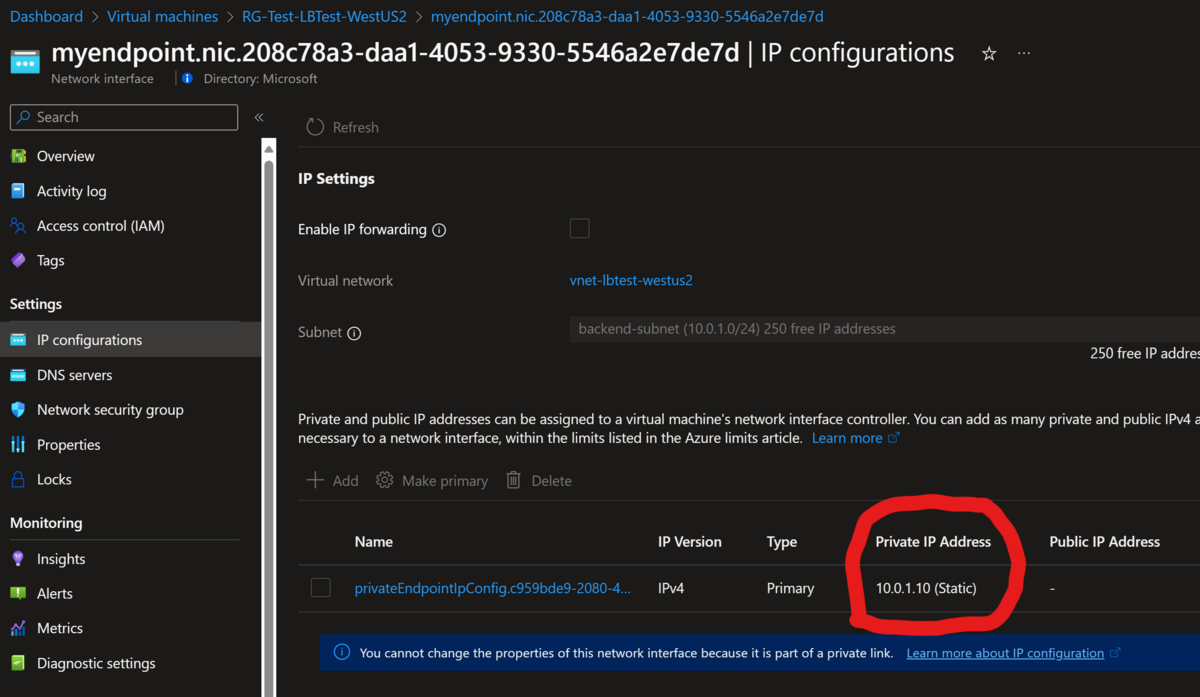Favorite this resource with the star icon
The width and height of the screenshot is (1200, 697).
[x=989, y=54]
